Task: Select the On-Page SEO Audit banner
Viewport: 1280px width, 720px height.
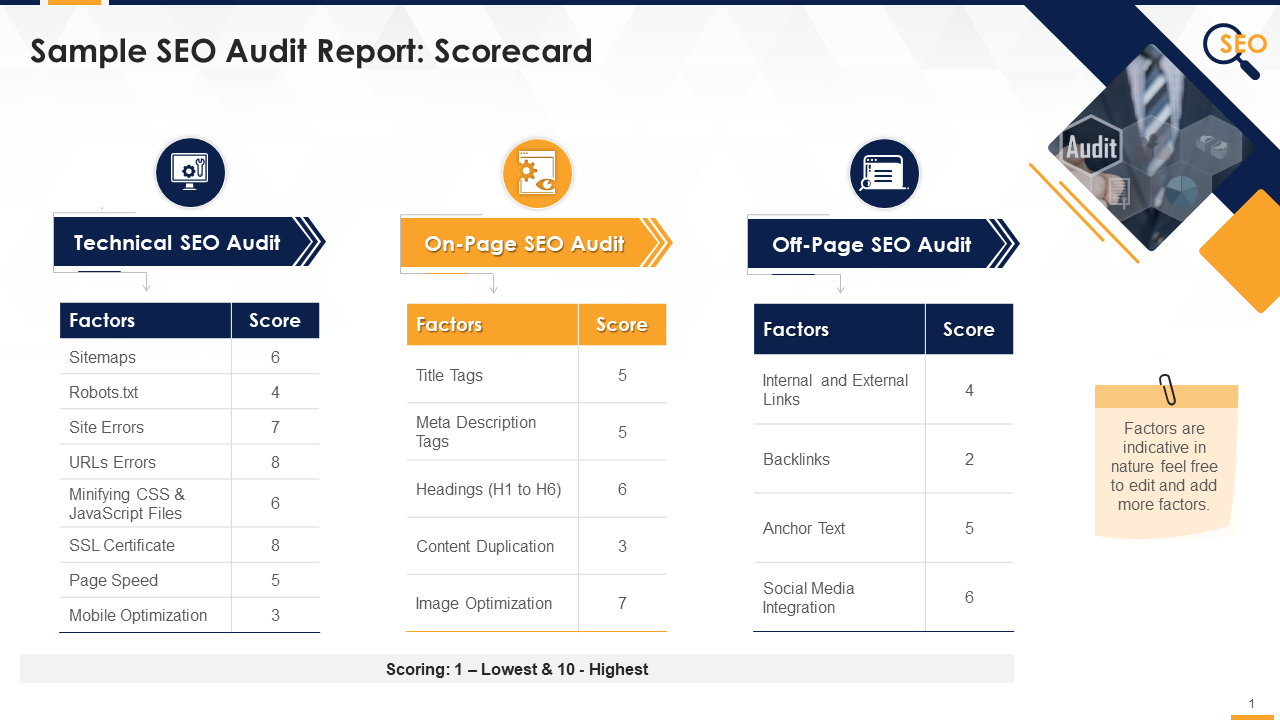Action: [x=524, y=243]
